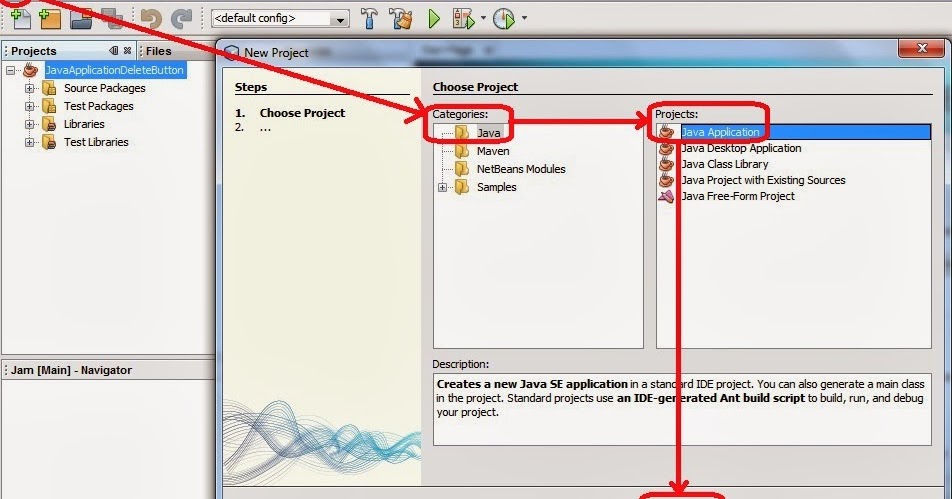Screen dimensions: 952x499
Task: Select Source Packages in the Projects tree
Action: [x=104, y=89]
